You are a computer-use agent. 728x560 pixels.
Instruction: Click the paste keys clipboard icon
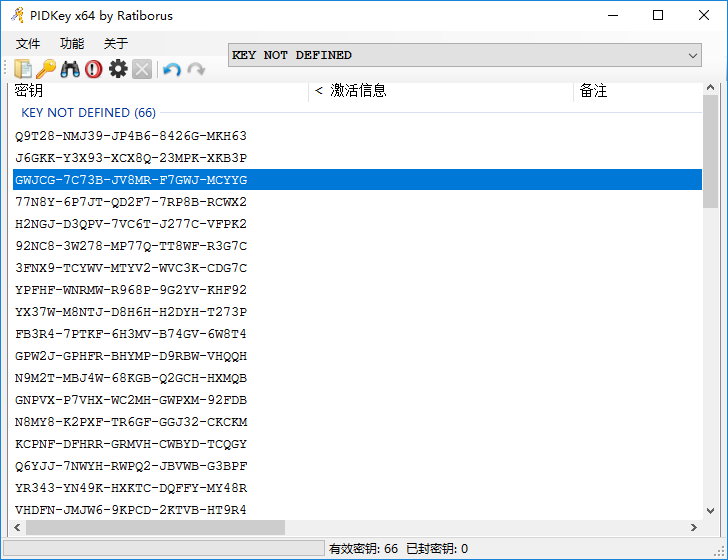(x=23, y=69)
